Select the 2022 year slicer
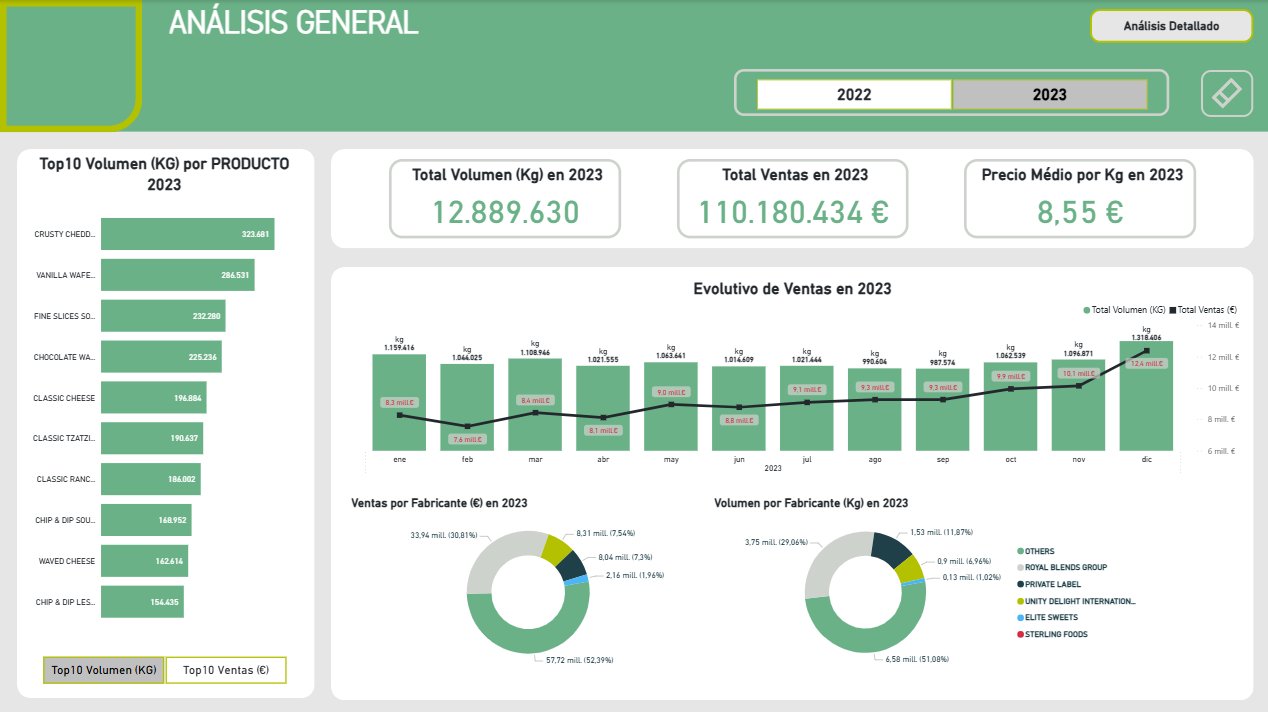 point(854,95)
